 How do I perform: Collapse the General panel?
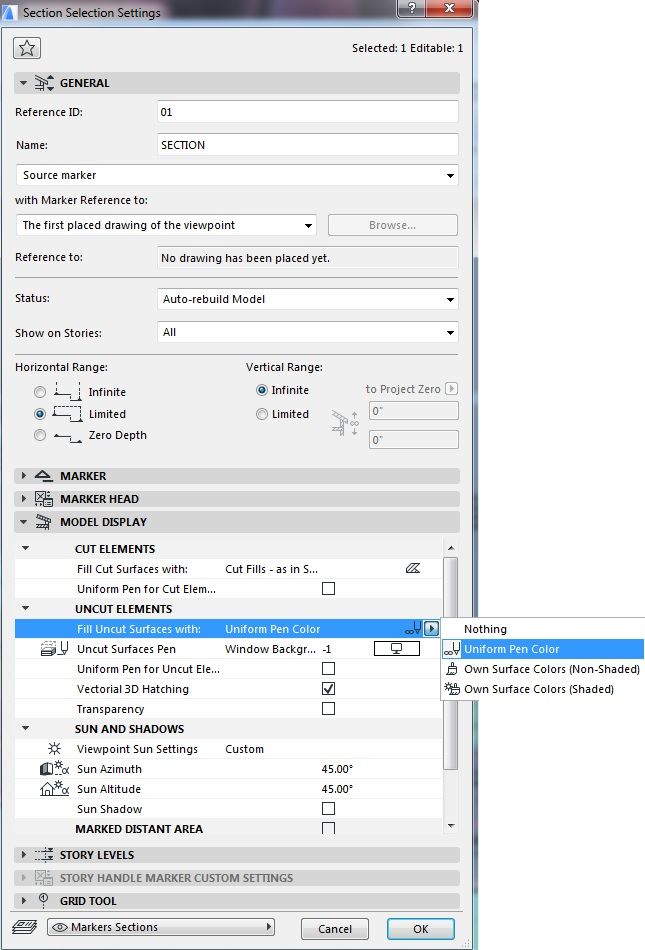[23, 83]
